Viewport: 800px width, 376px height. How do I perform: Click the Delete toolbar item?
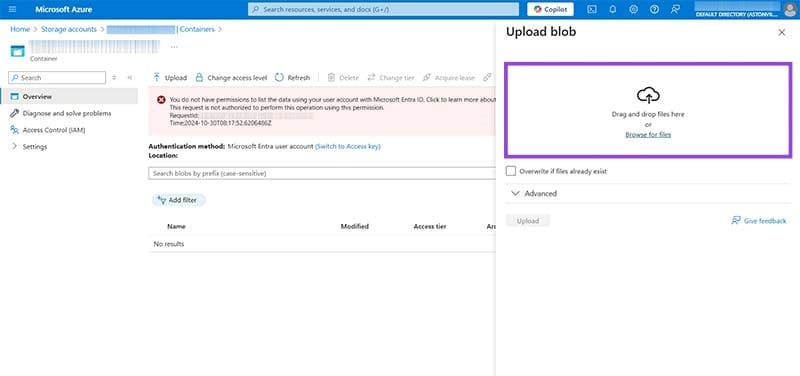[x=343, y=78]
